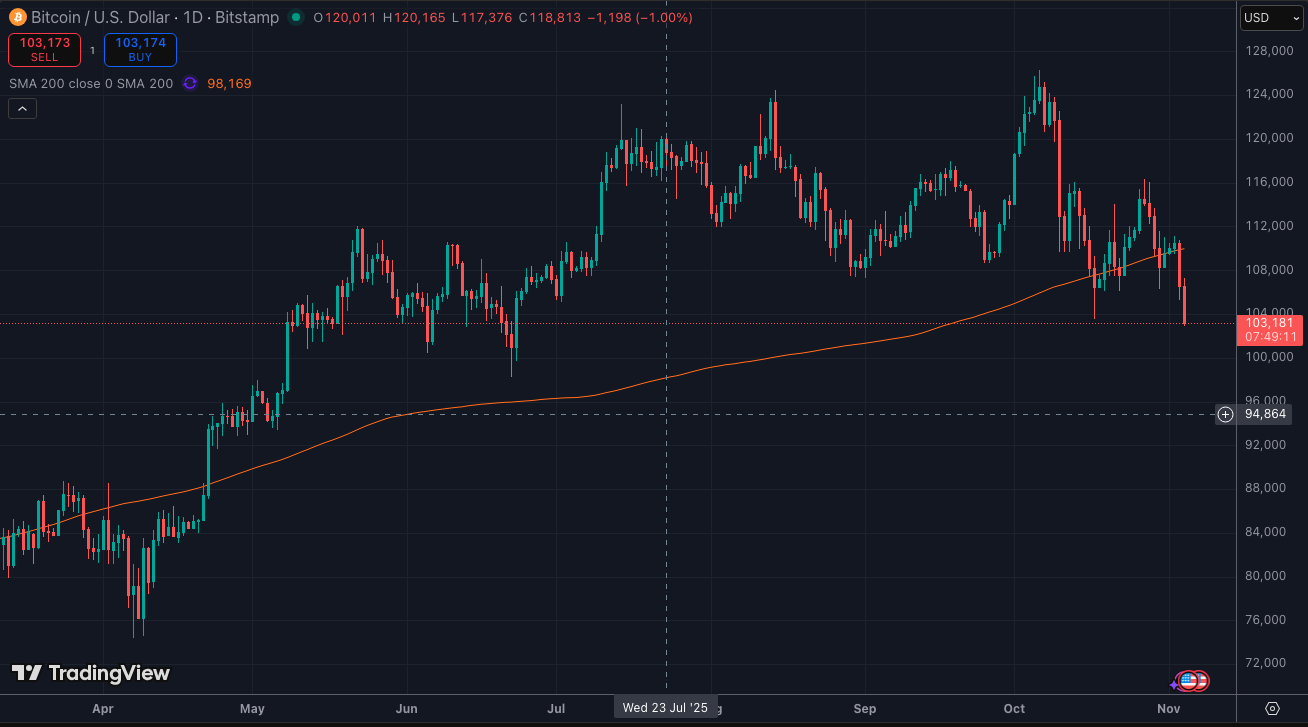
Task: Click the Sep label on the time axis
Action: pos(865,709)
